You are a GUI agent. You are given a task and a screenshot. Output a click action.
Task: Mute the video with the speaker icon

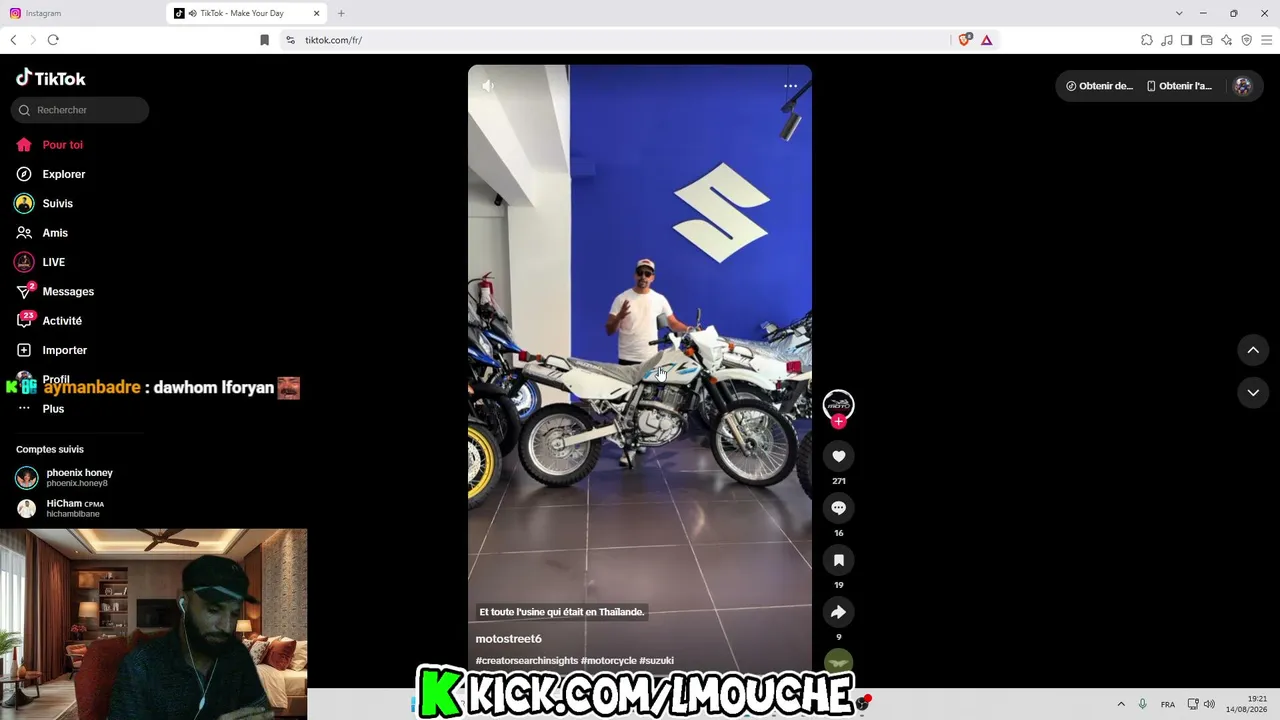[x=488, y=86]
